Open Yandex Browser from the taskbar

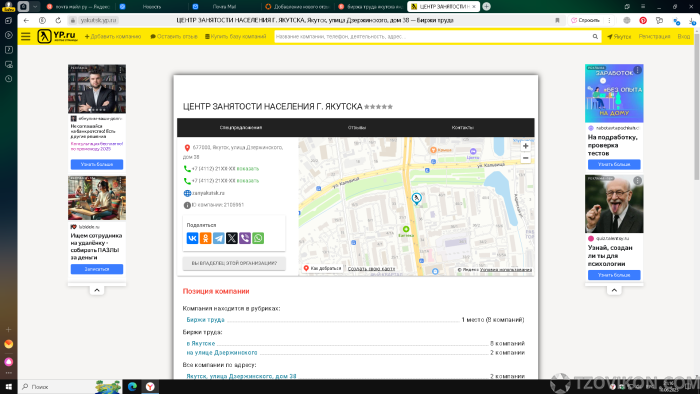tap(150, 387)
